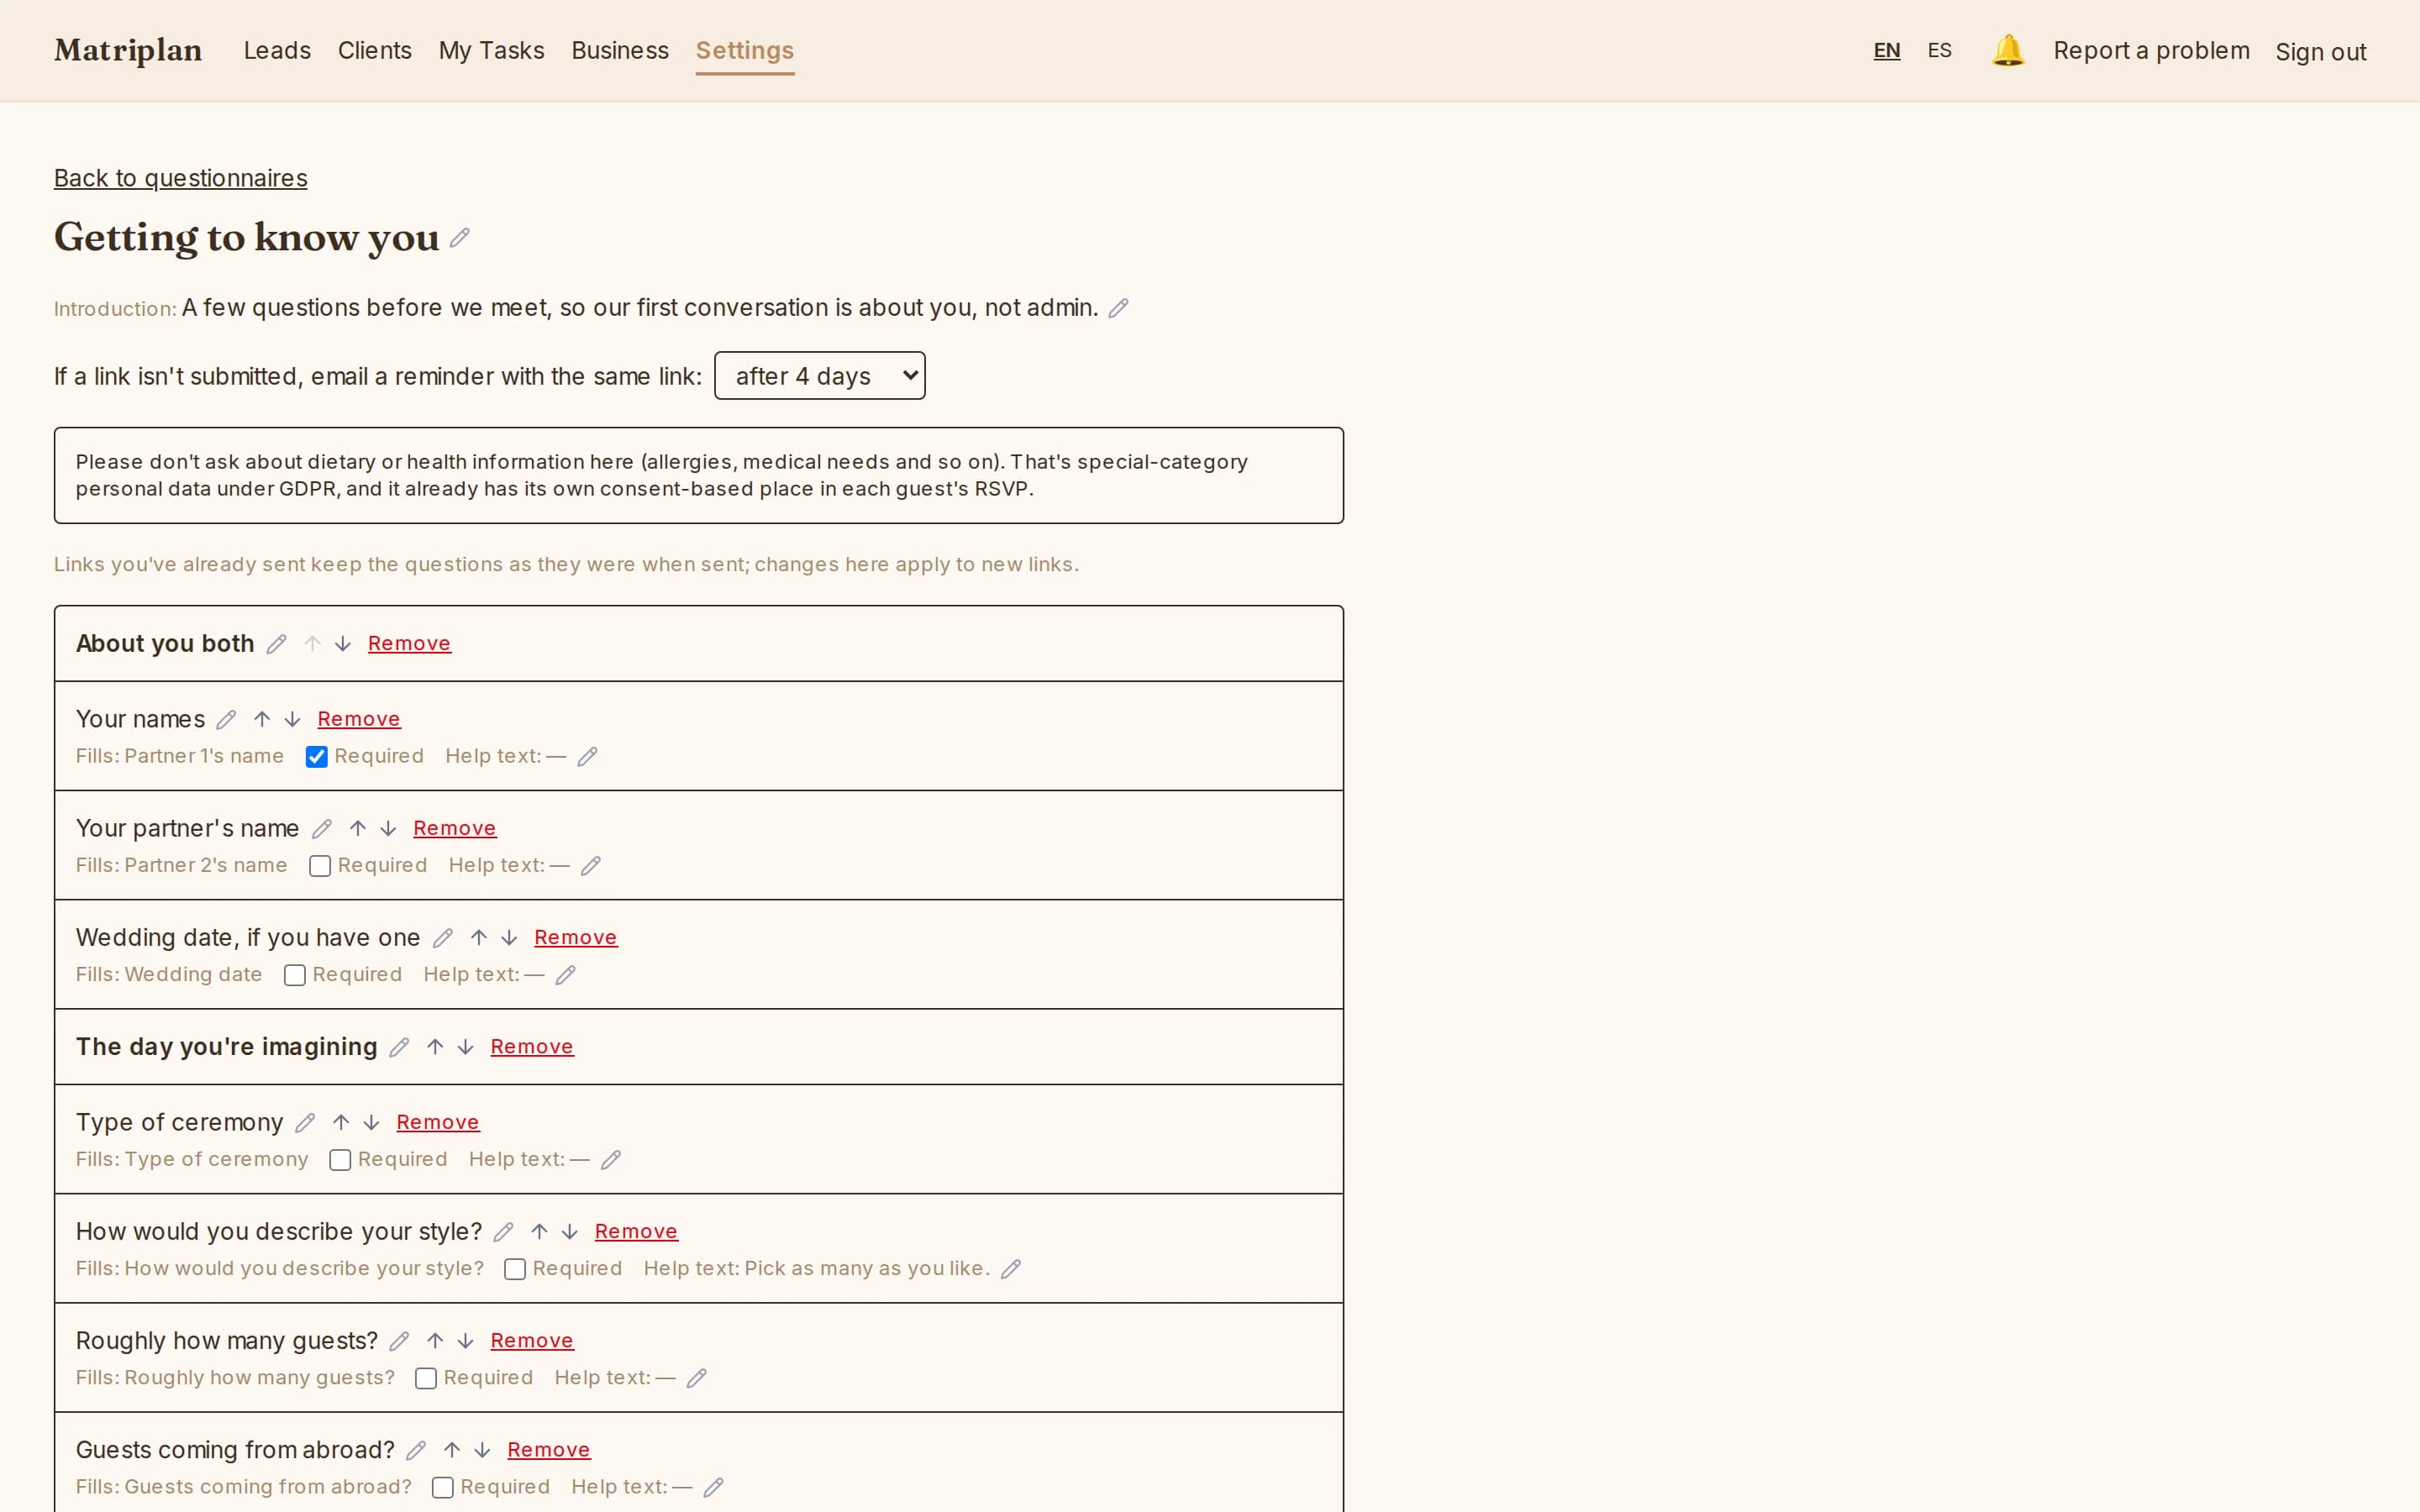Rename the About you both section
The height and width of the screenshot is (1512, 2420).
(276, 644)
